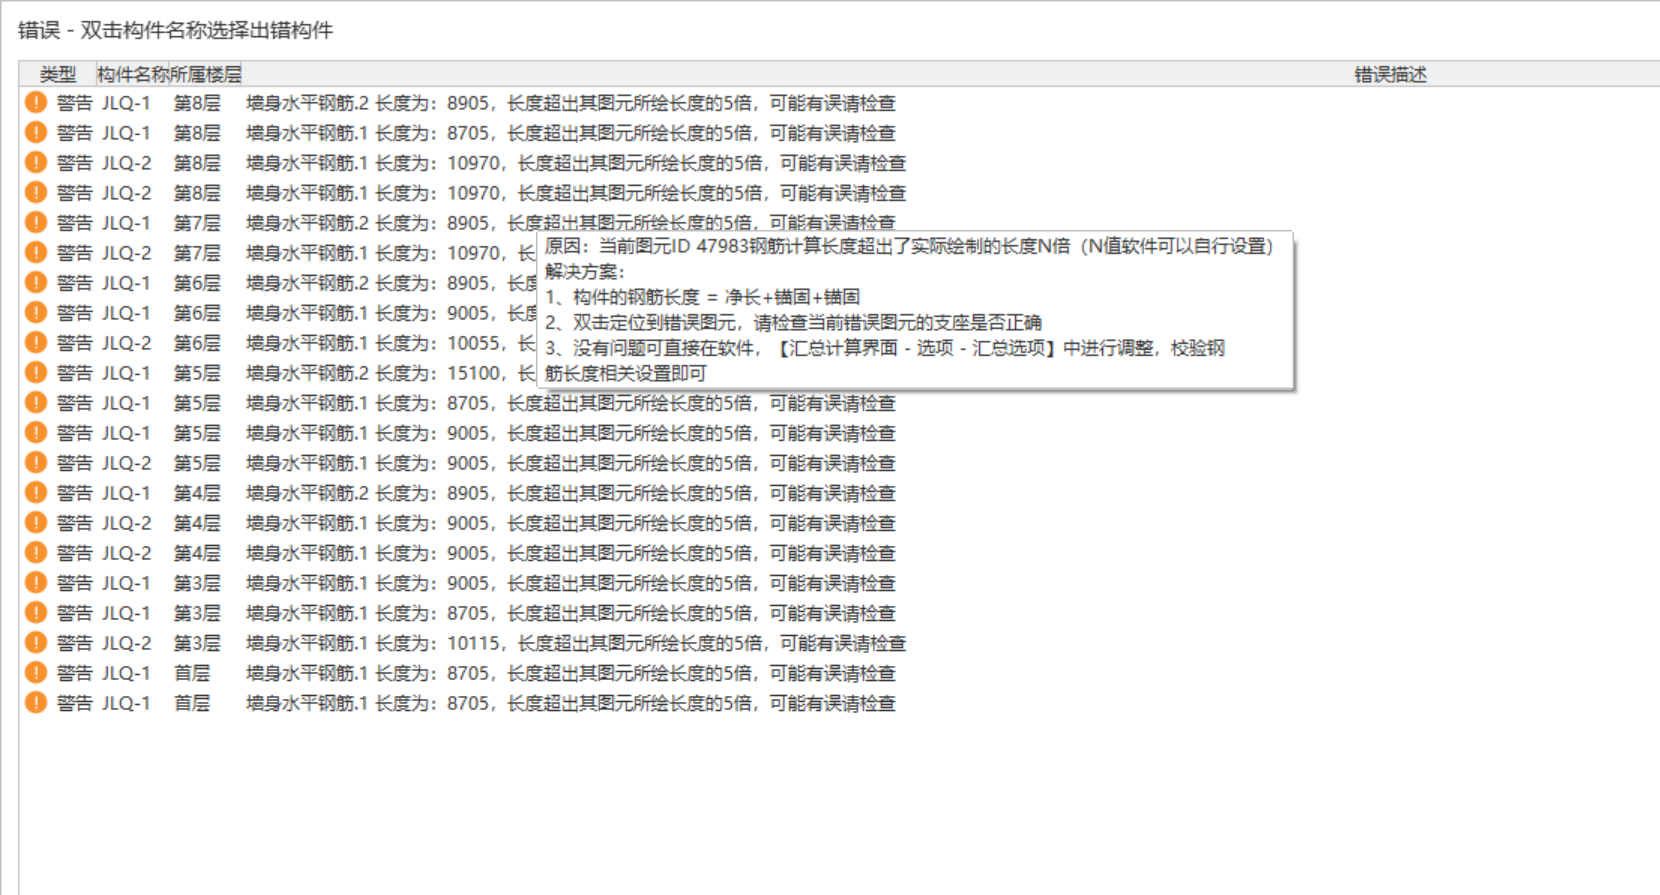
Task: Click 第3层 floor cell of JLQ-1 8705 row
Action: (197, 613)
